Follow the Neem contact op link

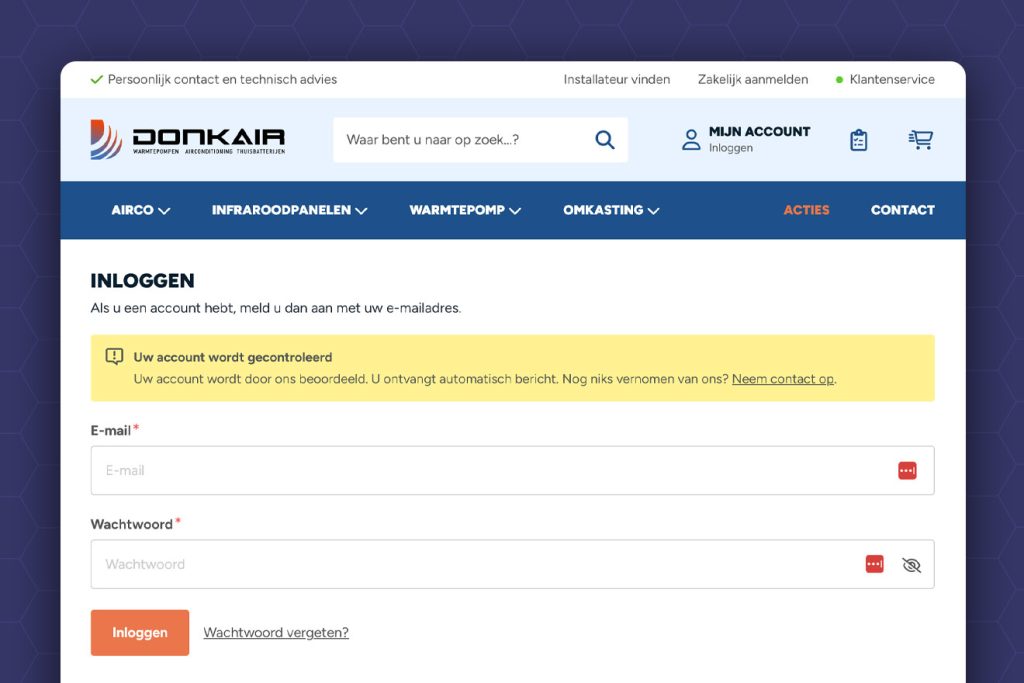[783, 379]
